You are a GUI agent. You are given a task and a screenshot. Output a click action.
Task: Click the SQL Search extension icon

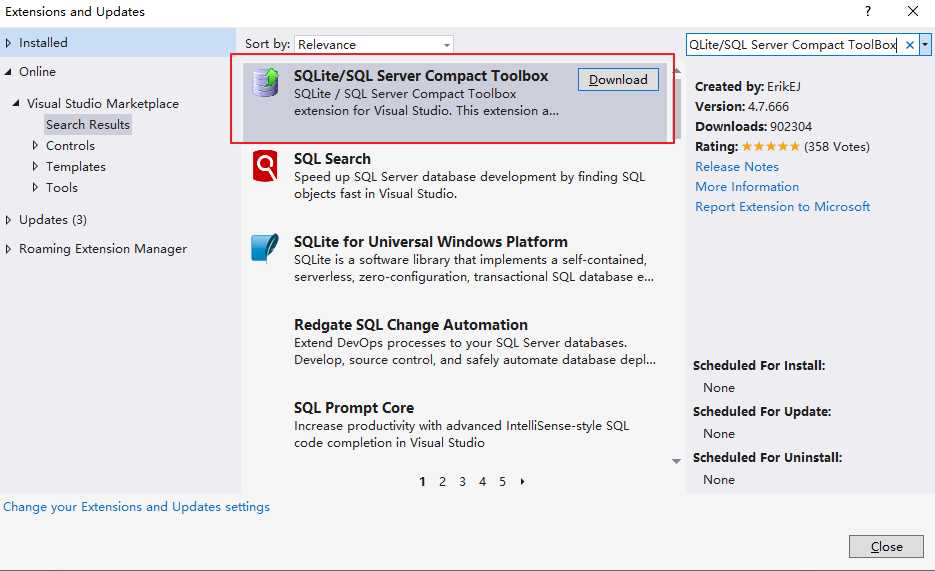(x=265, y=165)
